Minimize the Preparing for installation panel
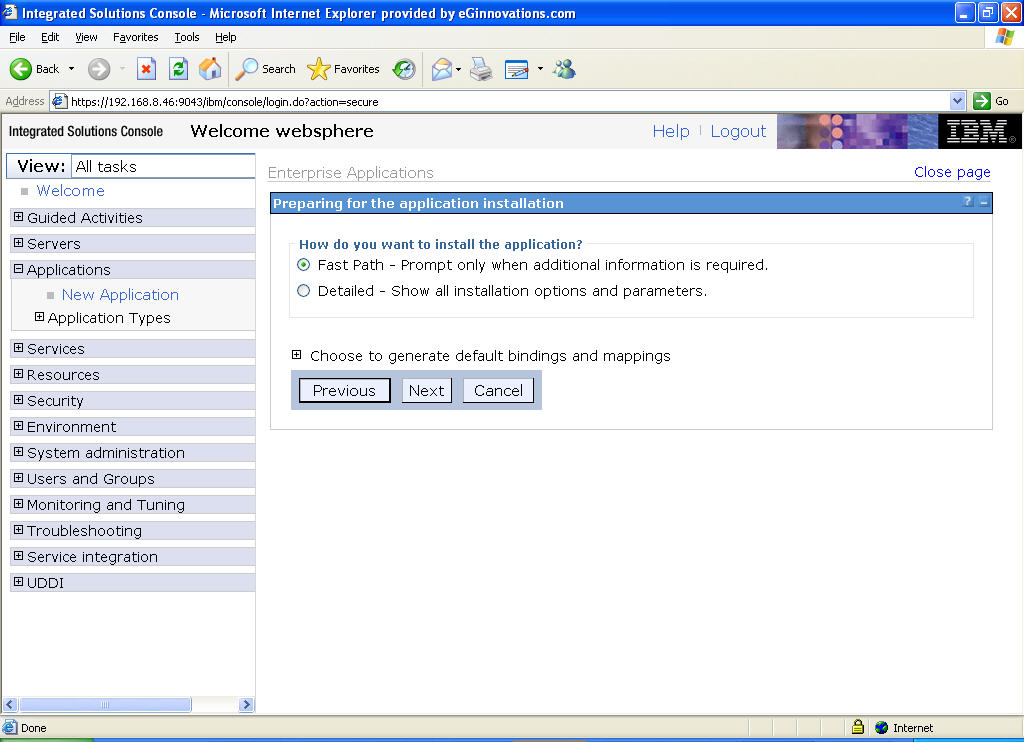 (984, 202)
